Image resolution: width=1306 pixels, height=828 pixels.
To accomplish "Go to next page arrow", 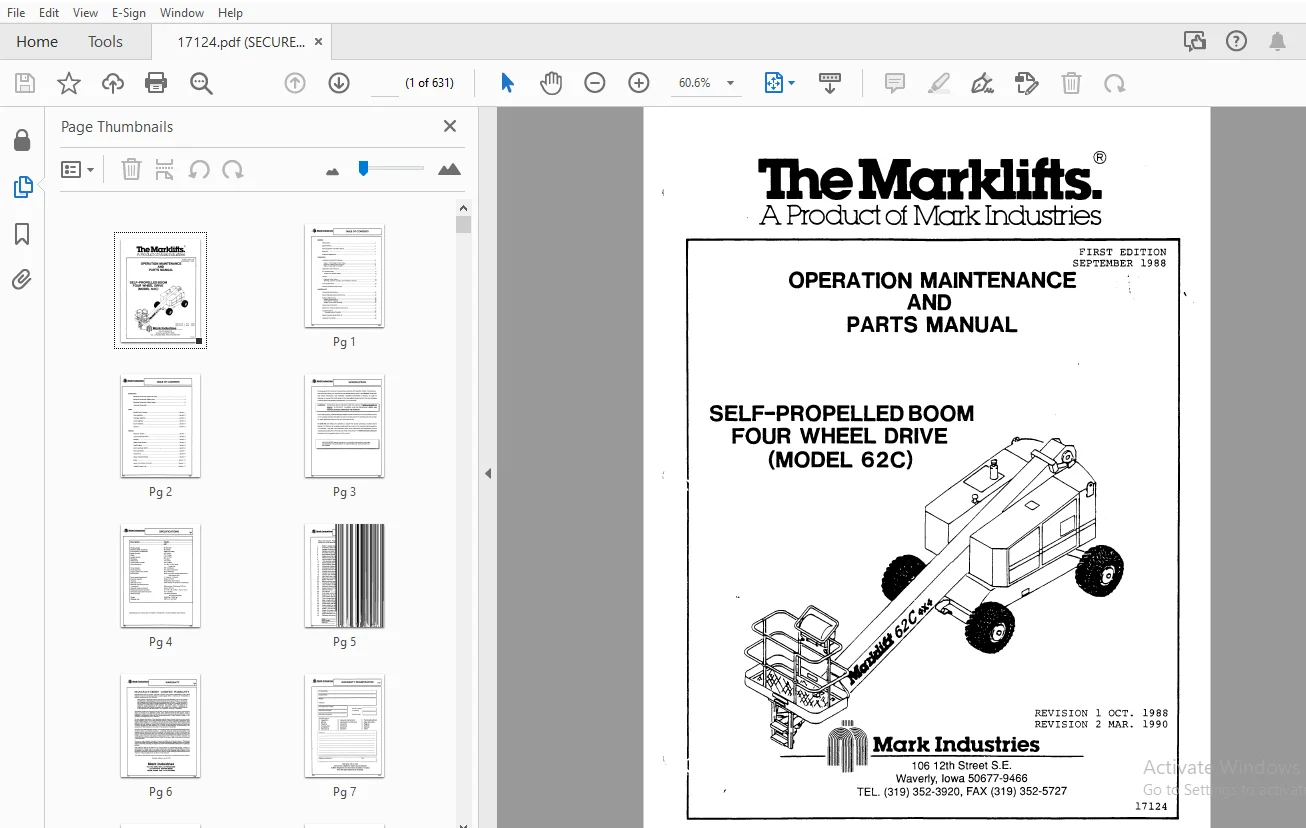I will [339, 83].
